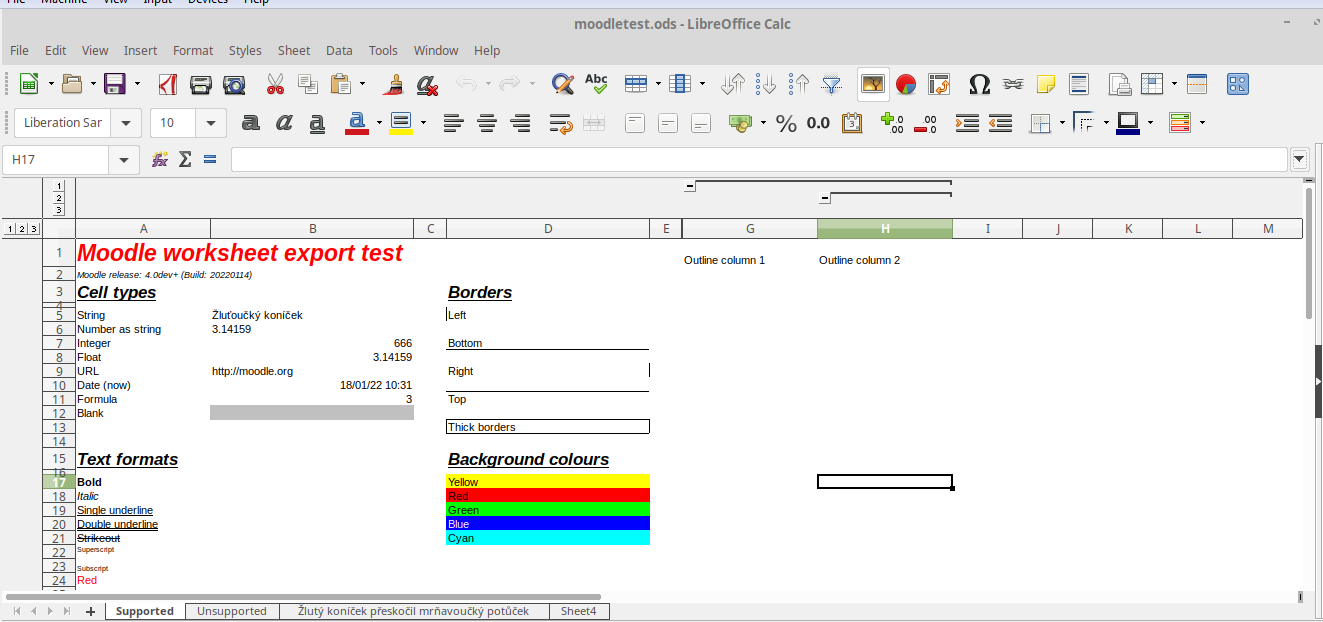Image resolution: width=1323 pixels, height=622 pixels.
Task: Open the Format menu
Action: tap(193, 50)
